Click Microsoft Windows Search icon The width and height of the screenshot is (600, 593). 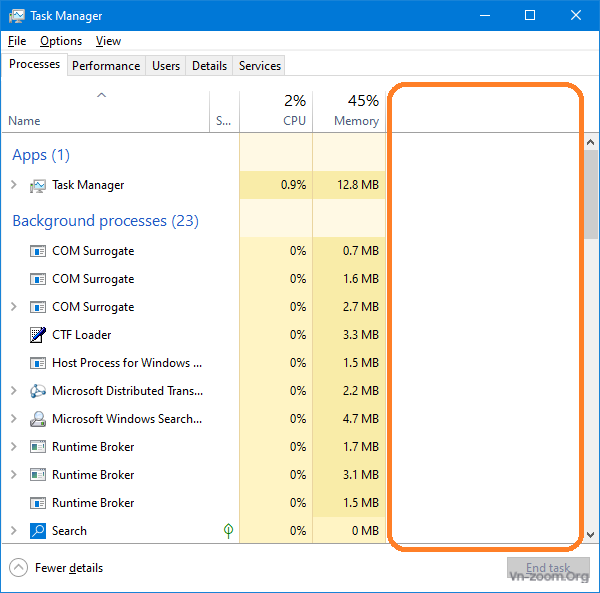[x=38, y=419]
